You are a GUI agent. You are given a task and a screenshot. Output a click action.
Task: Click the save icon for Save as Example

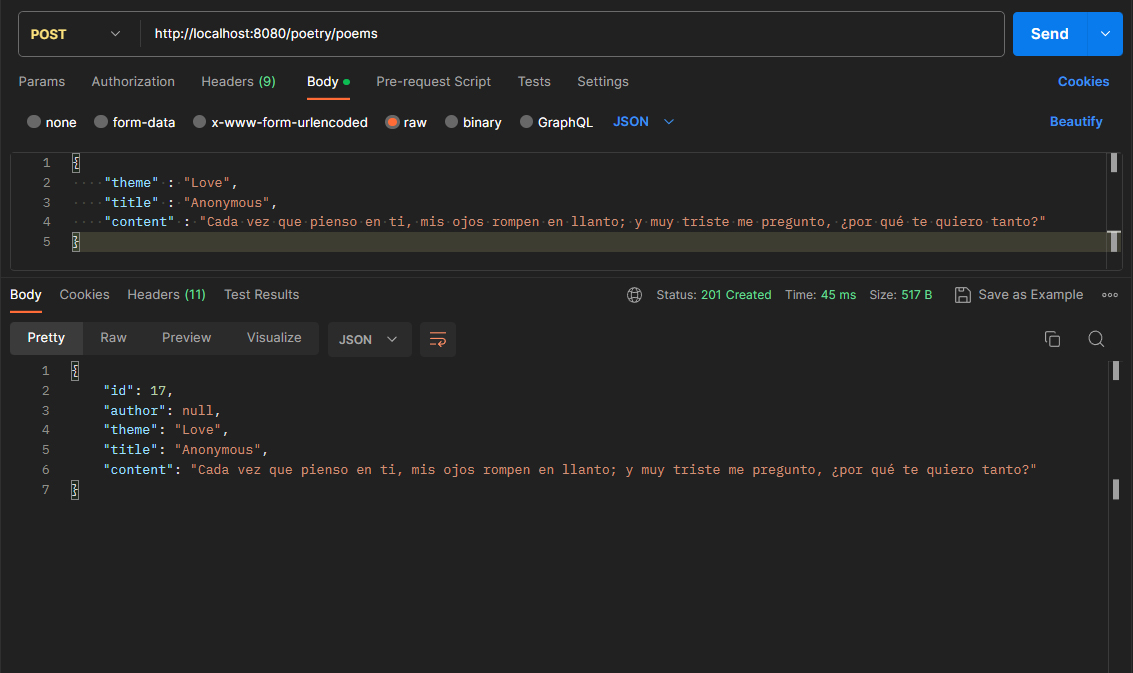pyautogui.click(x=962, y=295)
